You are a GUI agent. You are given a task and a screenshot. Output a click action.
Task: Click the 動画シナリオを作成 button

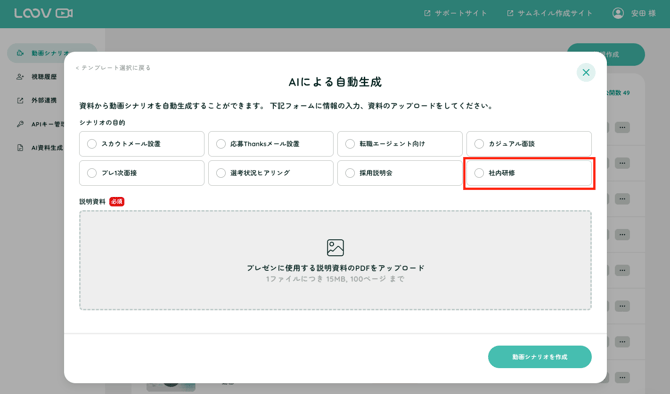(x=540, y=357)
